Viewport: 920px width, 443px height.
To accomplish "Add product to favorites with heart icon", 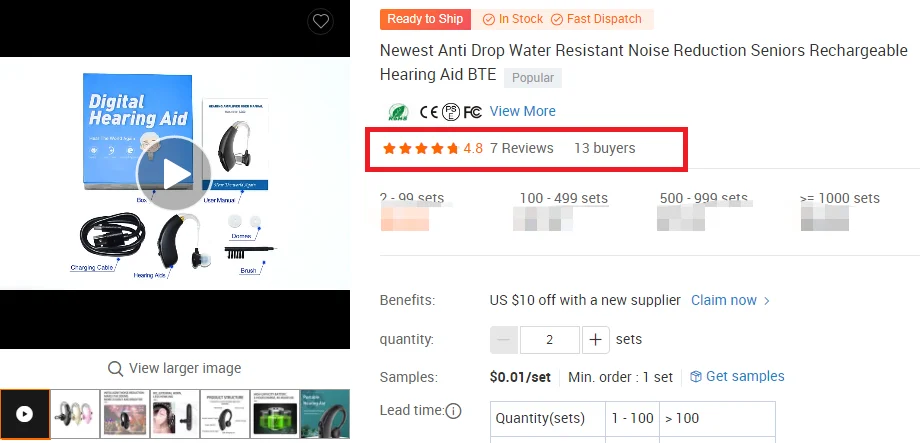I will coord(320,21).
